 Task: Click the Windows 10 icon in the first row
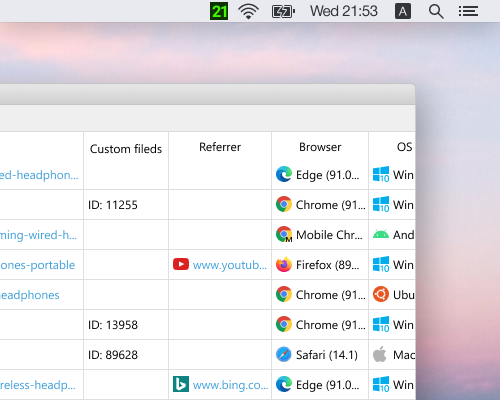381,174
